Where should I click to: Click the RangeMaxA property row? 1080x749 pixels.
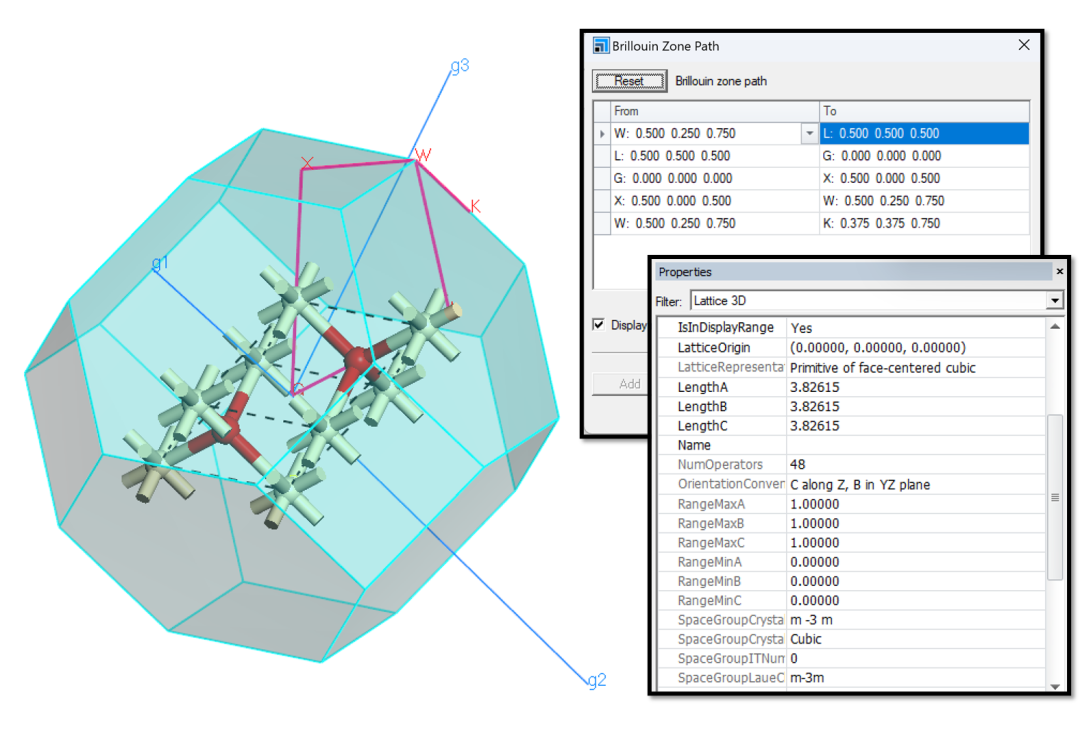pyautogui.click(x=851, y=504)
